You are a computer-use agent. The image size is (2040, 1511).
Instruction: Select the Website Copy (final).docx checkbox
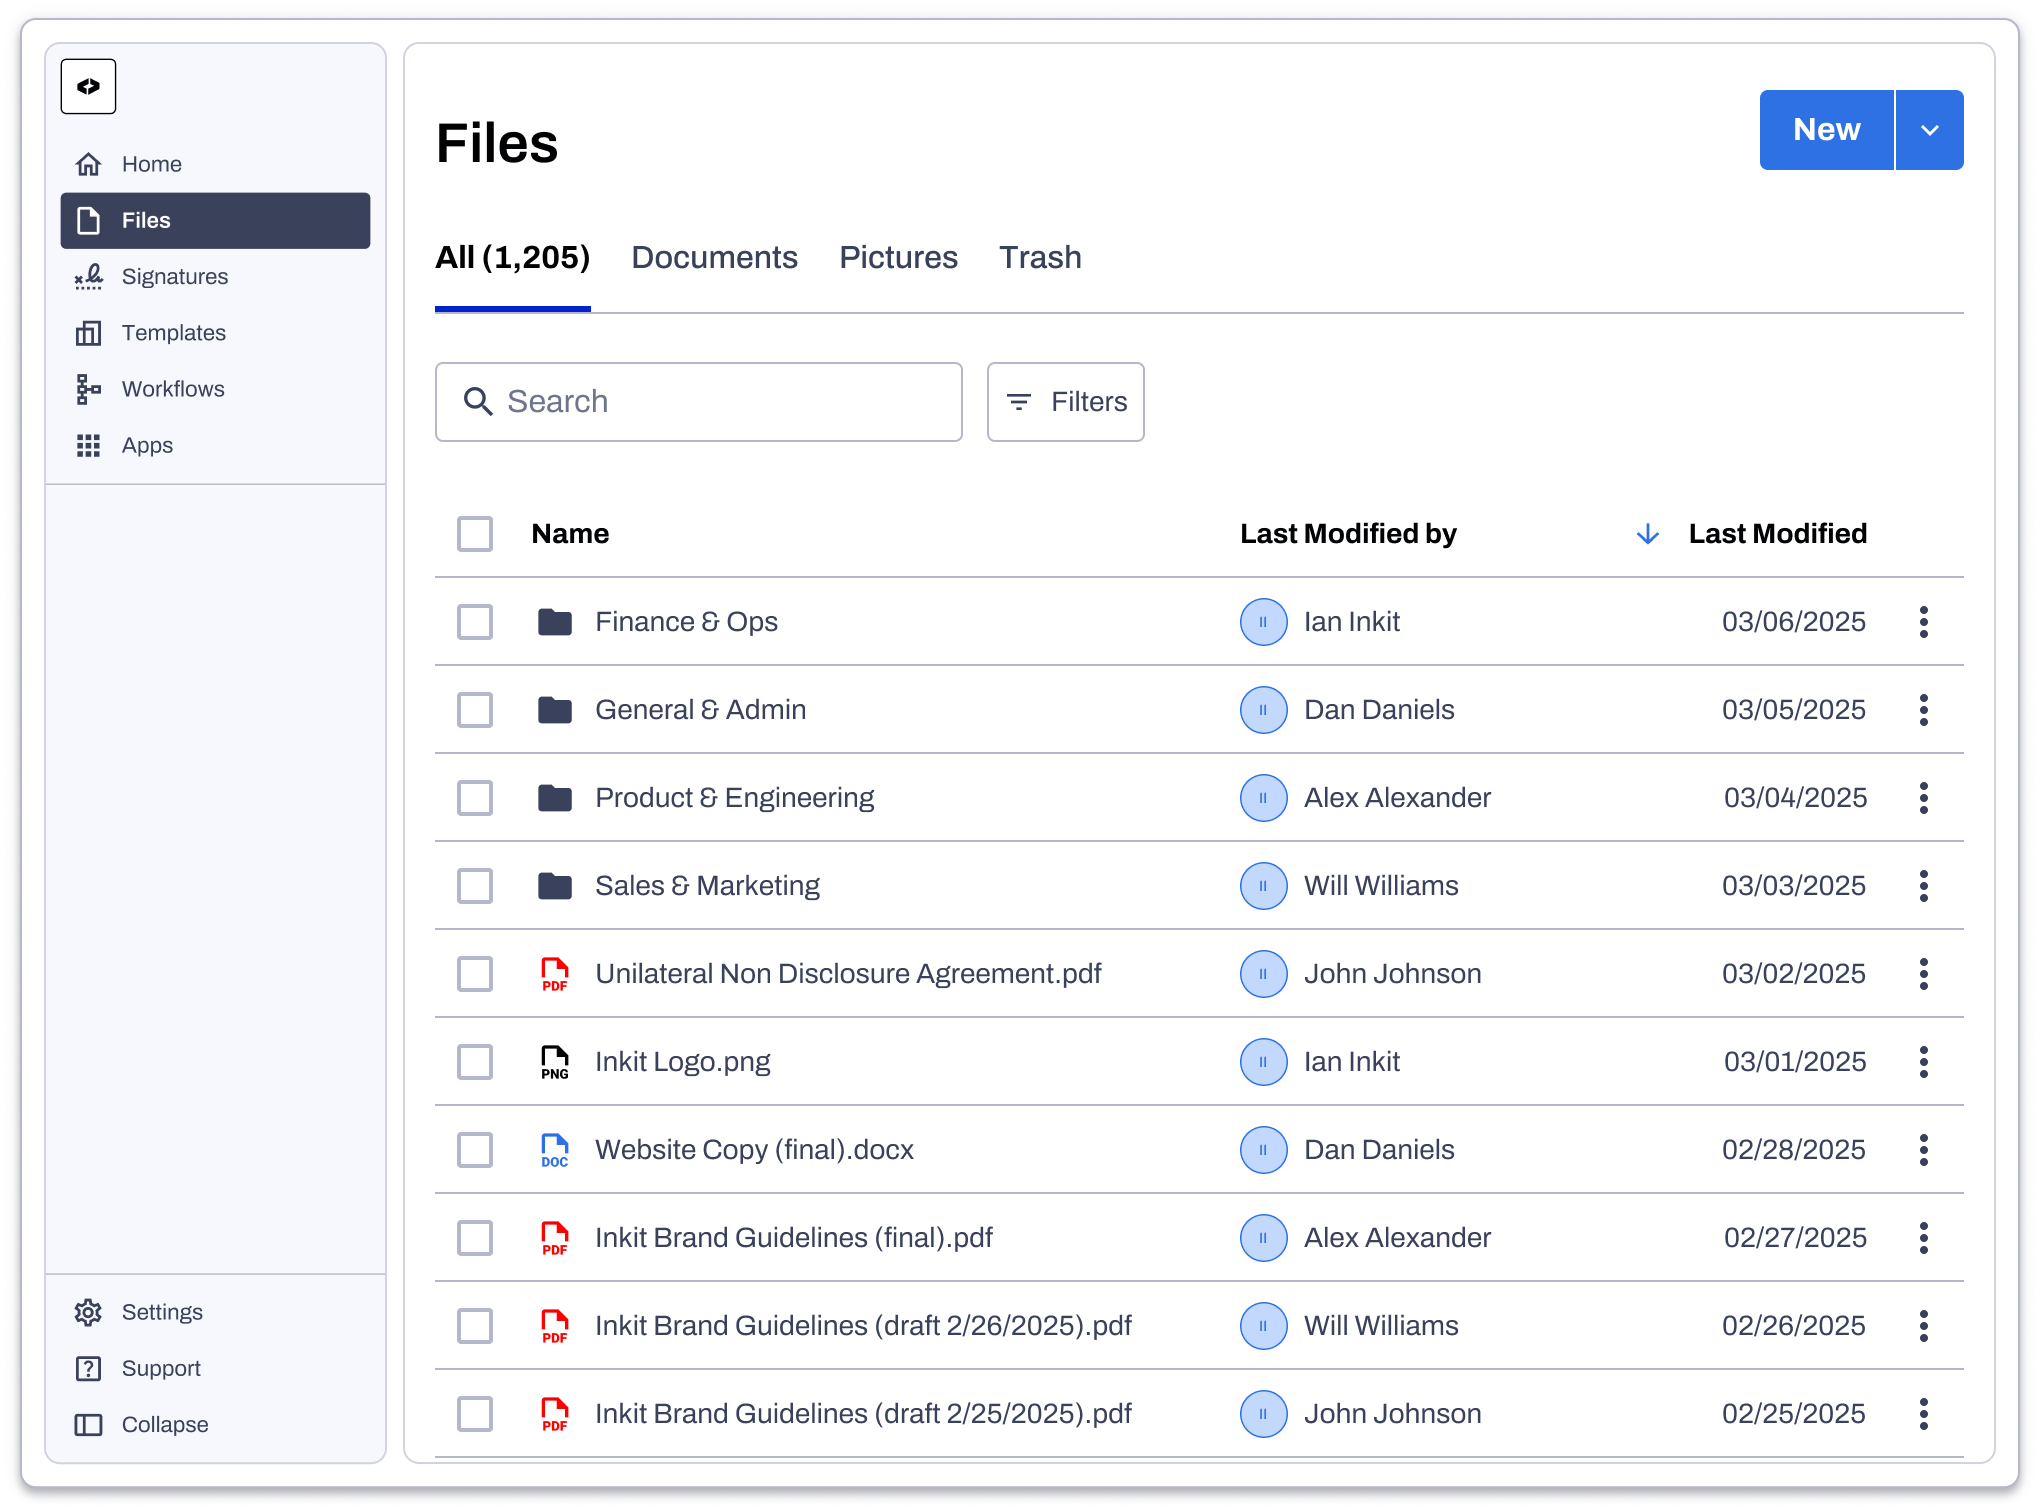475,1150
